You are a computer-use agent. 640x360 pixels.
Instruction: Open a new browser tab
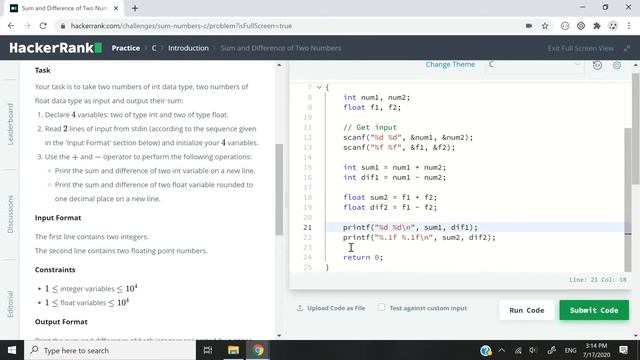135,8
